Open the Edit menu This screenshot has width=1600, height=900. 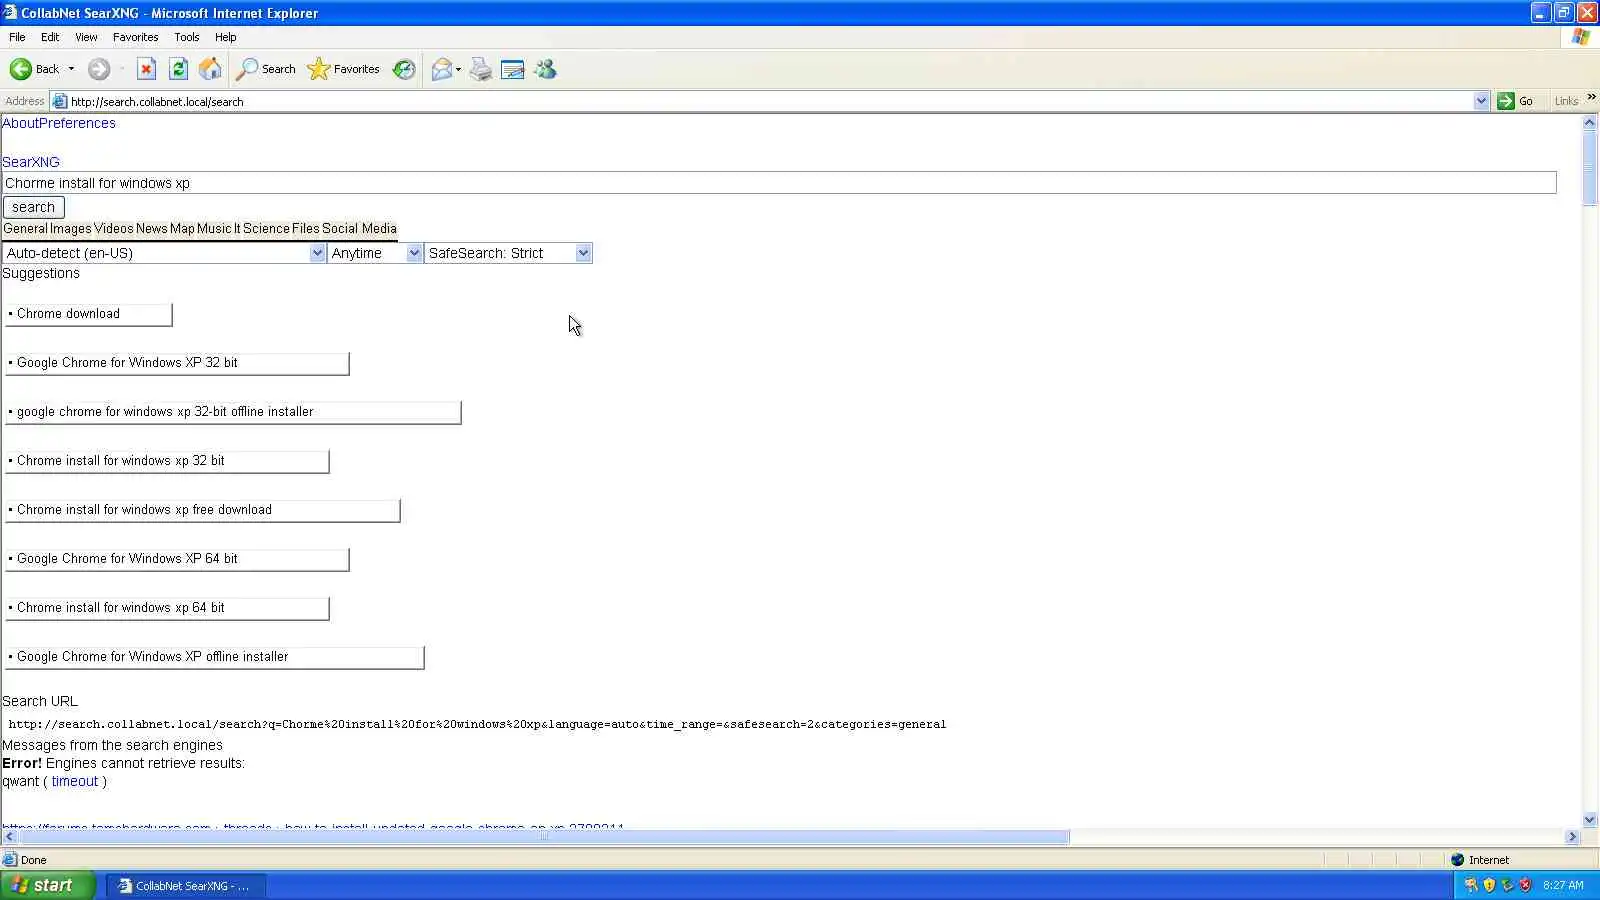pyautogui.click(x=50, y=37)
